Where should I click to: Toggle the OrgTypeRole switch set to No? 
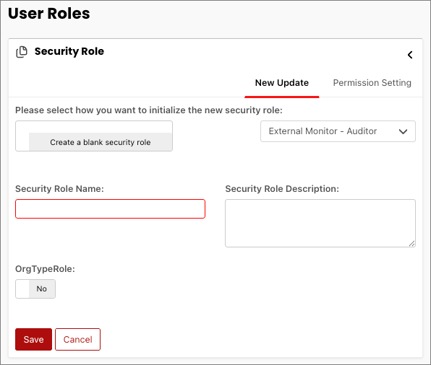35,289
